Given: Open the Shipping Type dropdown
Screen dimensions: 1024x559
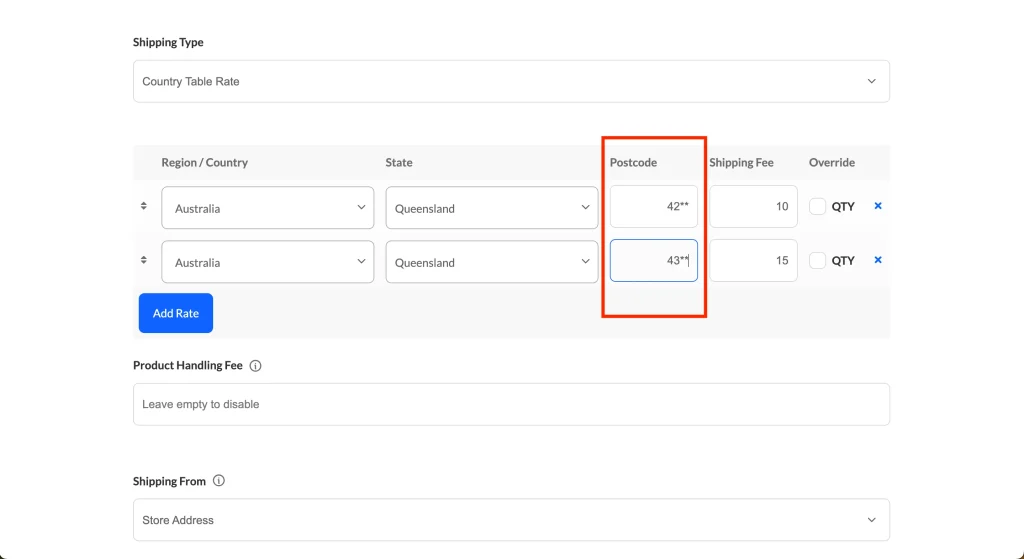Looking at the screenshot, I should [x=511, y=81].
